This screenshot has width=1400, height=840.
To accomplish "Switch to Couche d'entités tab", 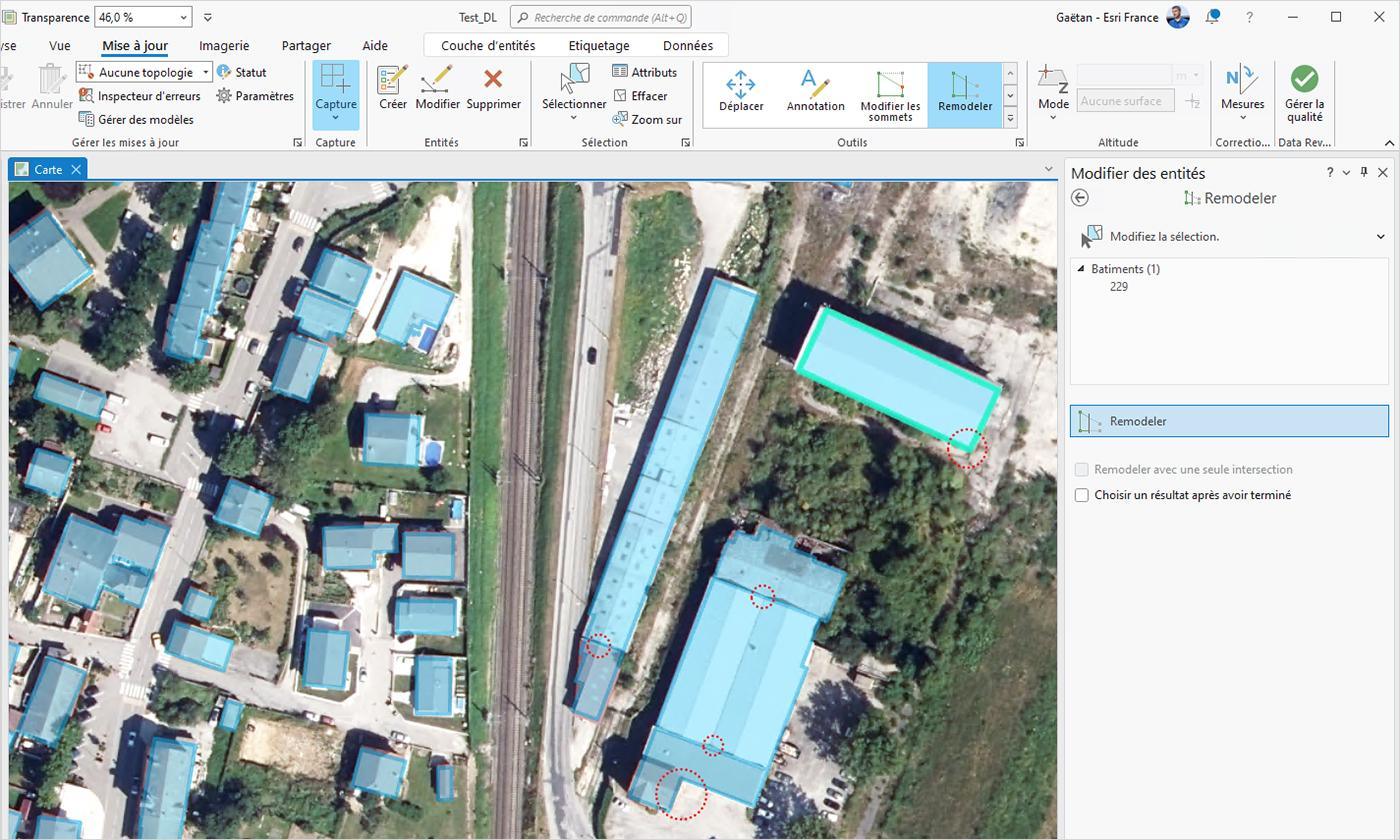I will 488,45.
